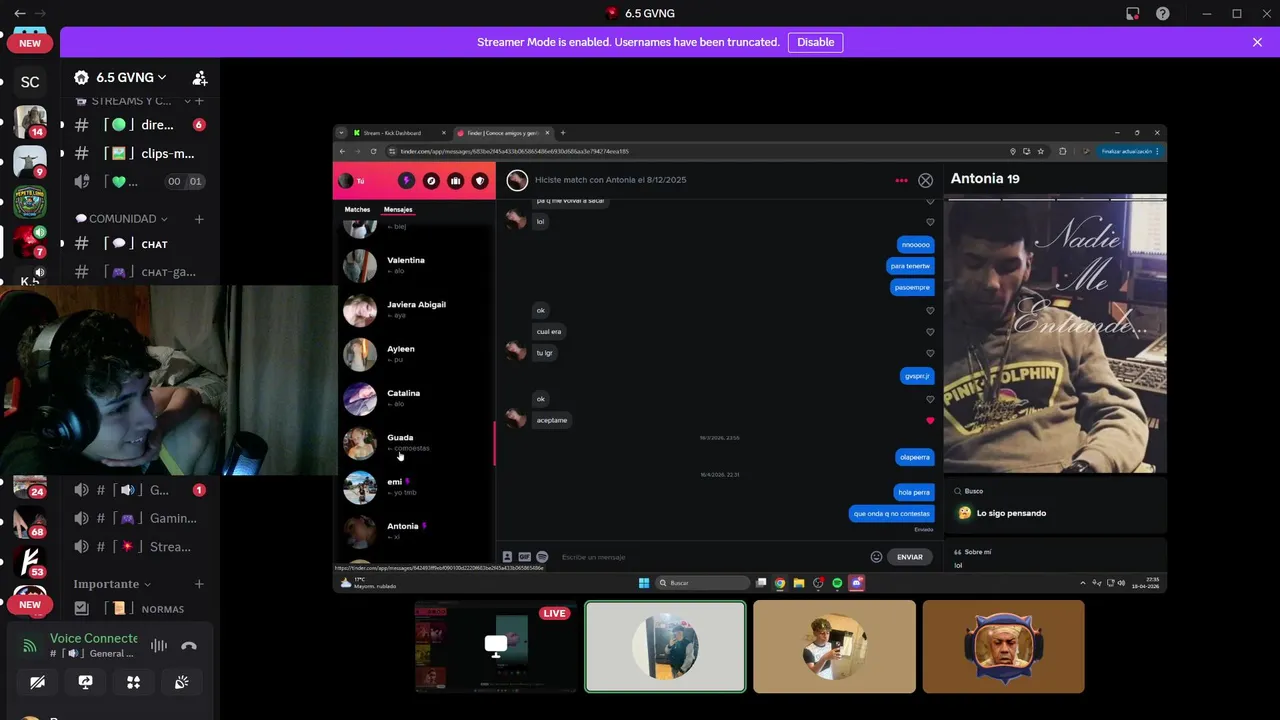The height and width of the screenshot is (720, 1280).
Task: Open the red three-dots chat menu
Action: (901, 181)
